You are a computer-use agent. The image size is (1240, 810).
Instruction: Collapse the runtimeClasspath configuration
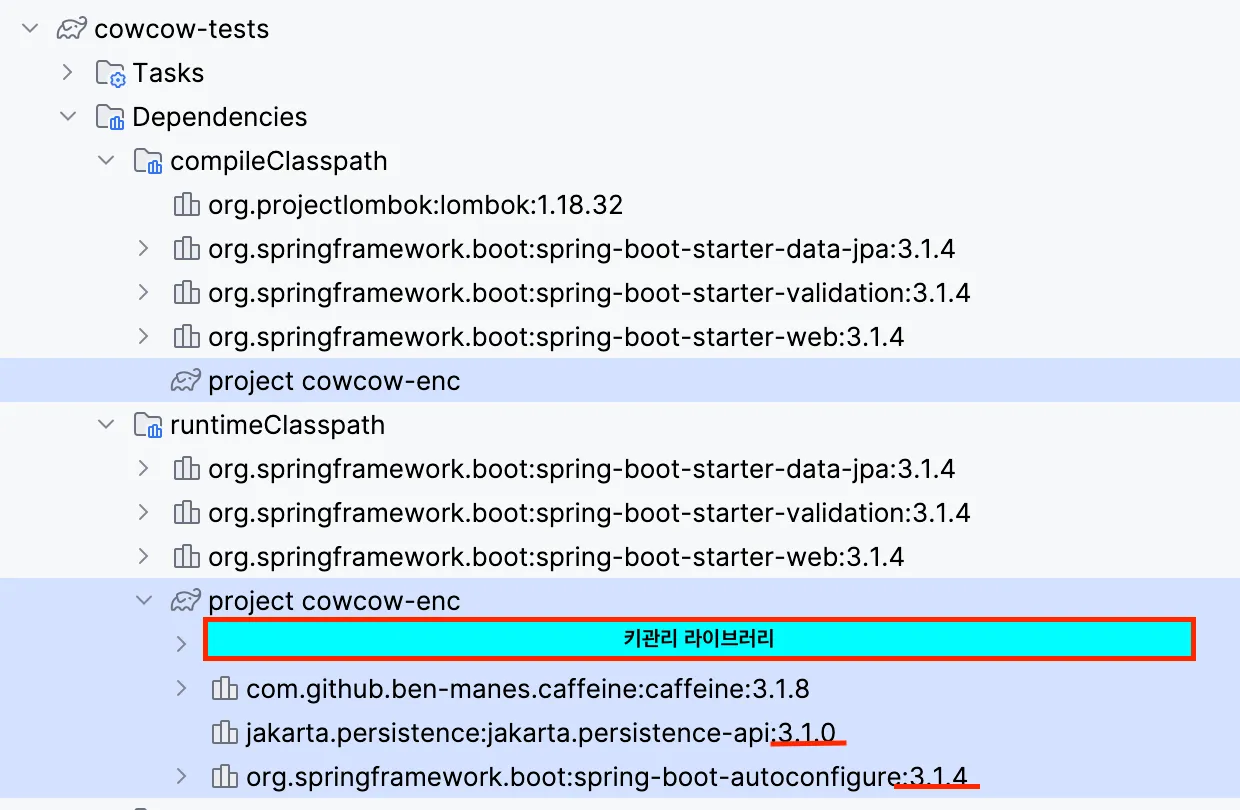tap(105, 425)
